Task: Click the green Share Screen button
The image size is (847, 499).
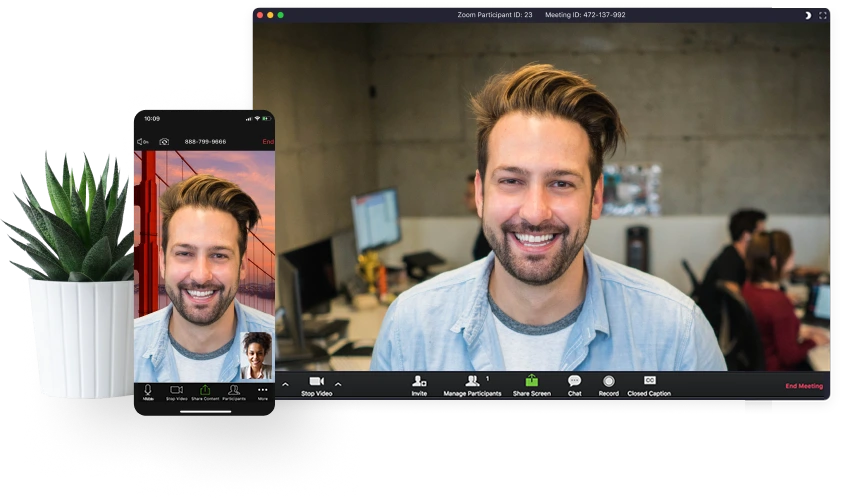Action: 532,386
